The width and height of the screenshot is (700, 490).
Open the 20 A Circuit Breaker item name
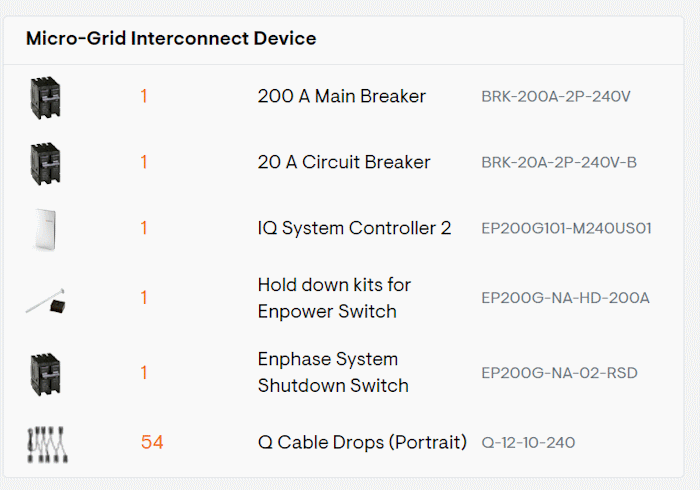point(344,162)
